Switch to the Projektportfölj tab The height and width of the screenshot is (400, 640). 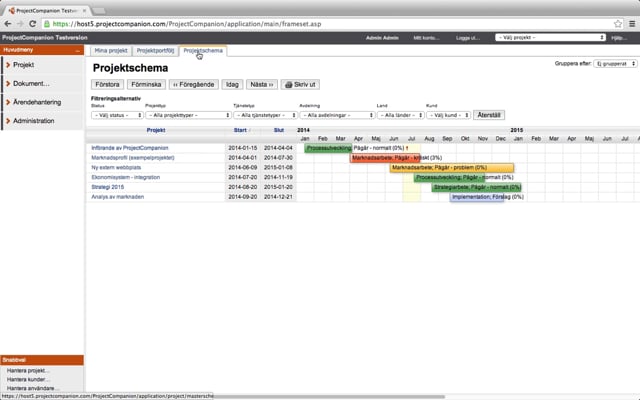coord(155,51)
